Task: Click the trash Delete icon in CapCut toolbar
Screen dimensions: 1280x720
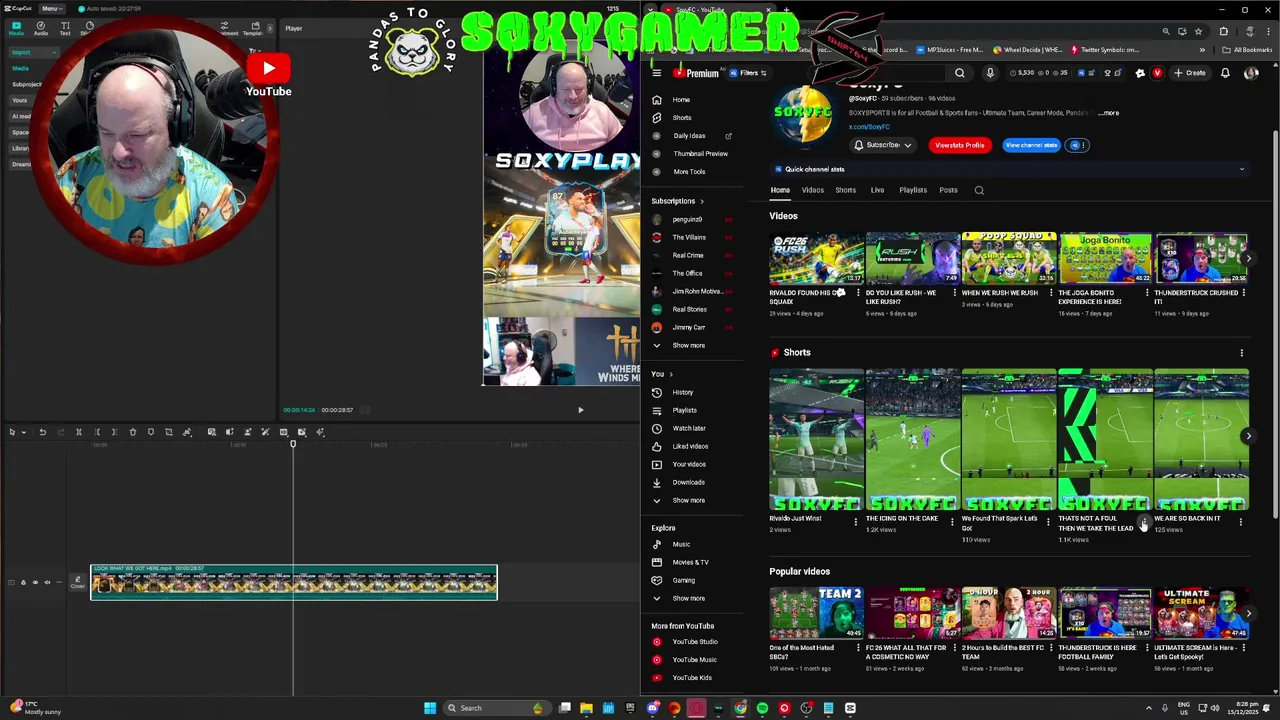Action: coord(133,432)
